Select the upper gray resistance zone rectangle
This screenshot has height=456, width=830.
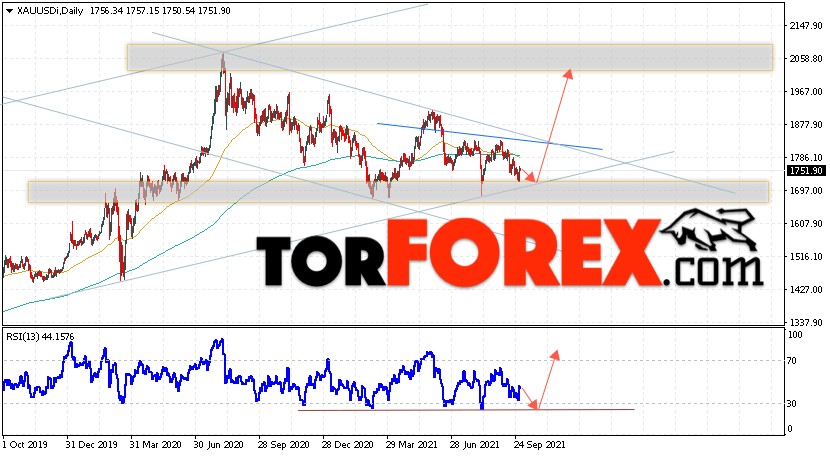[x=449, y=58]
